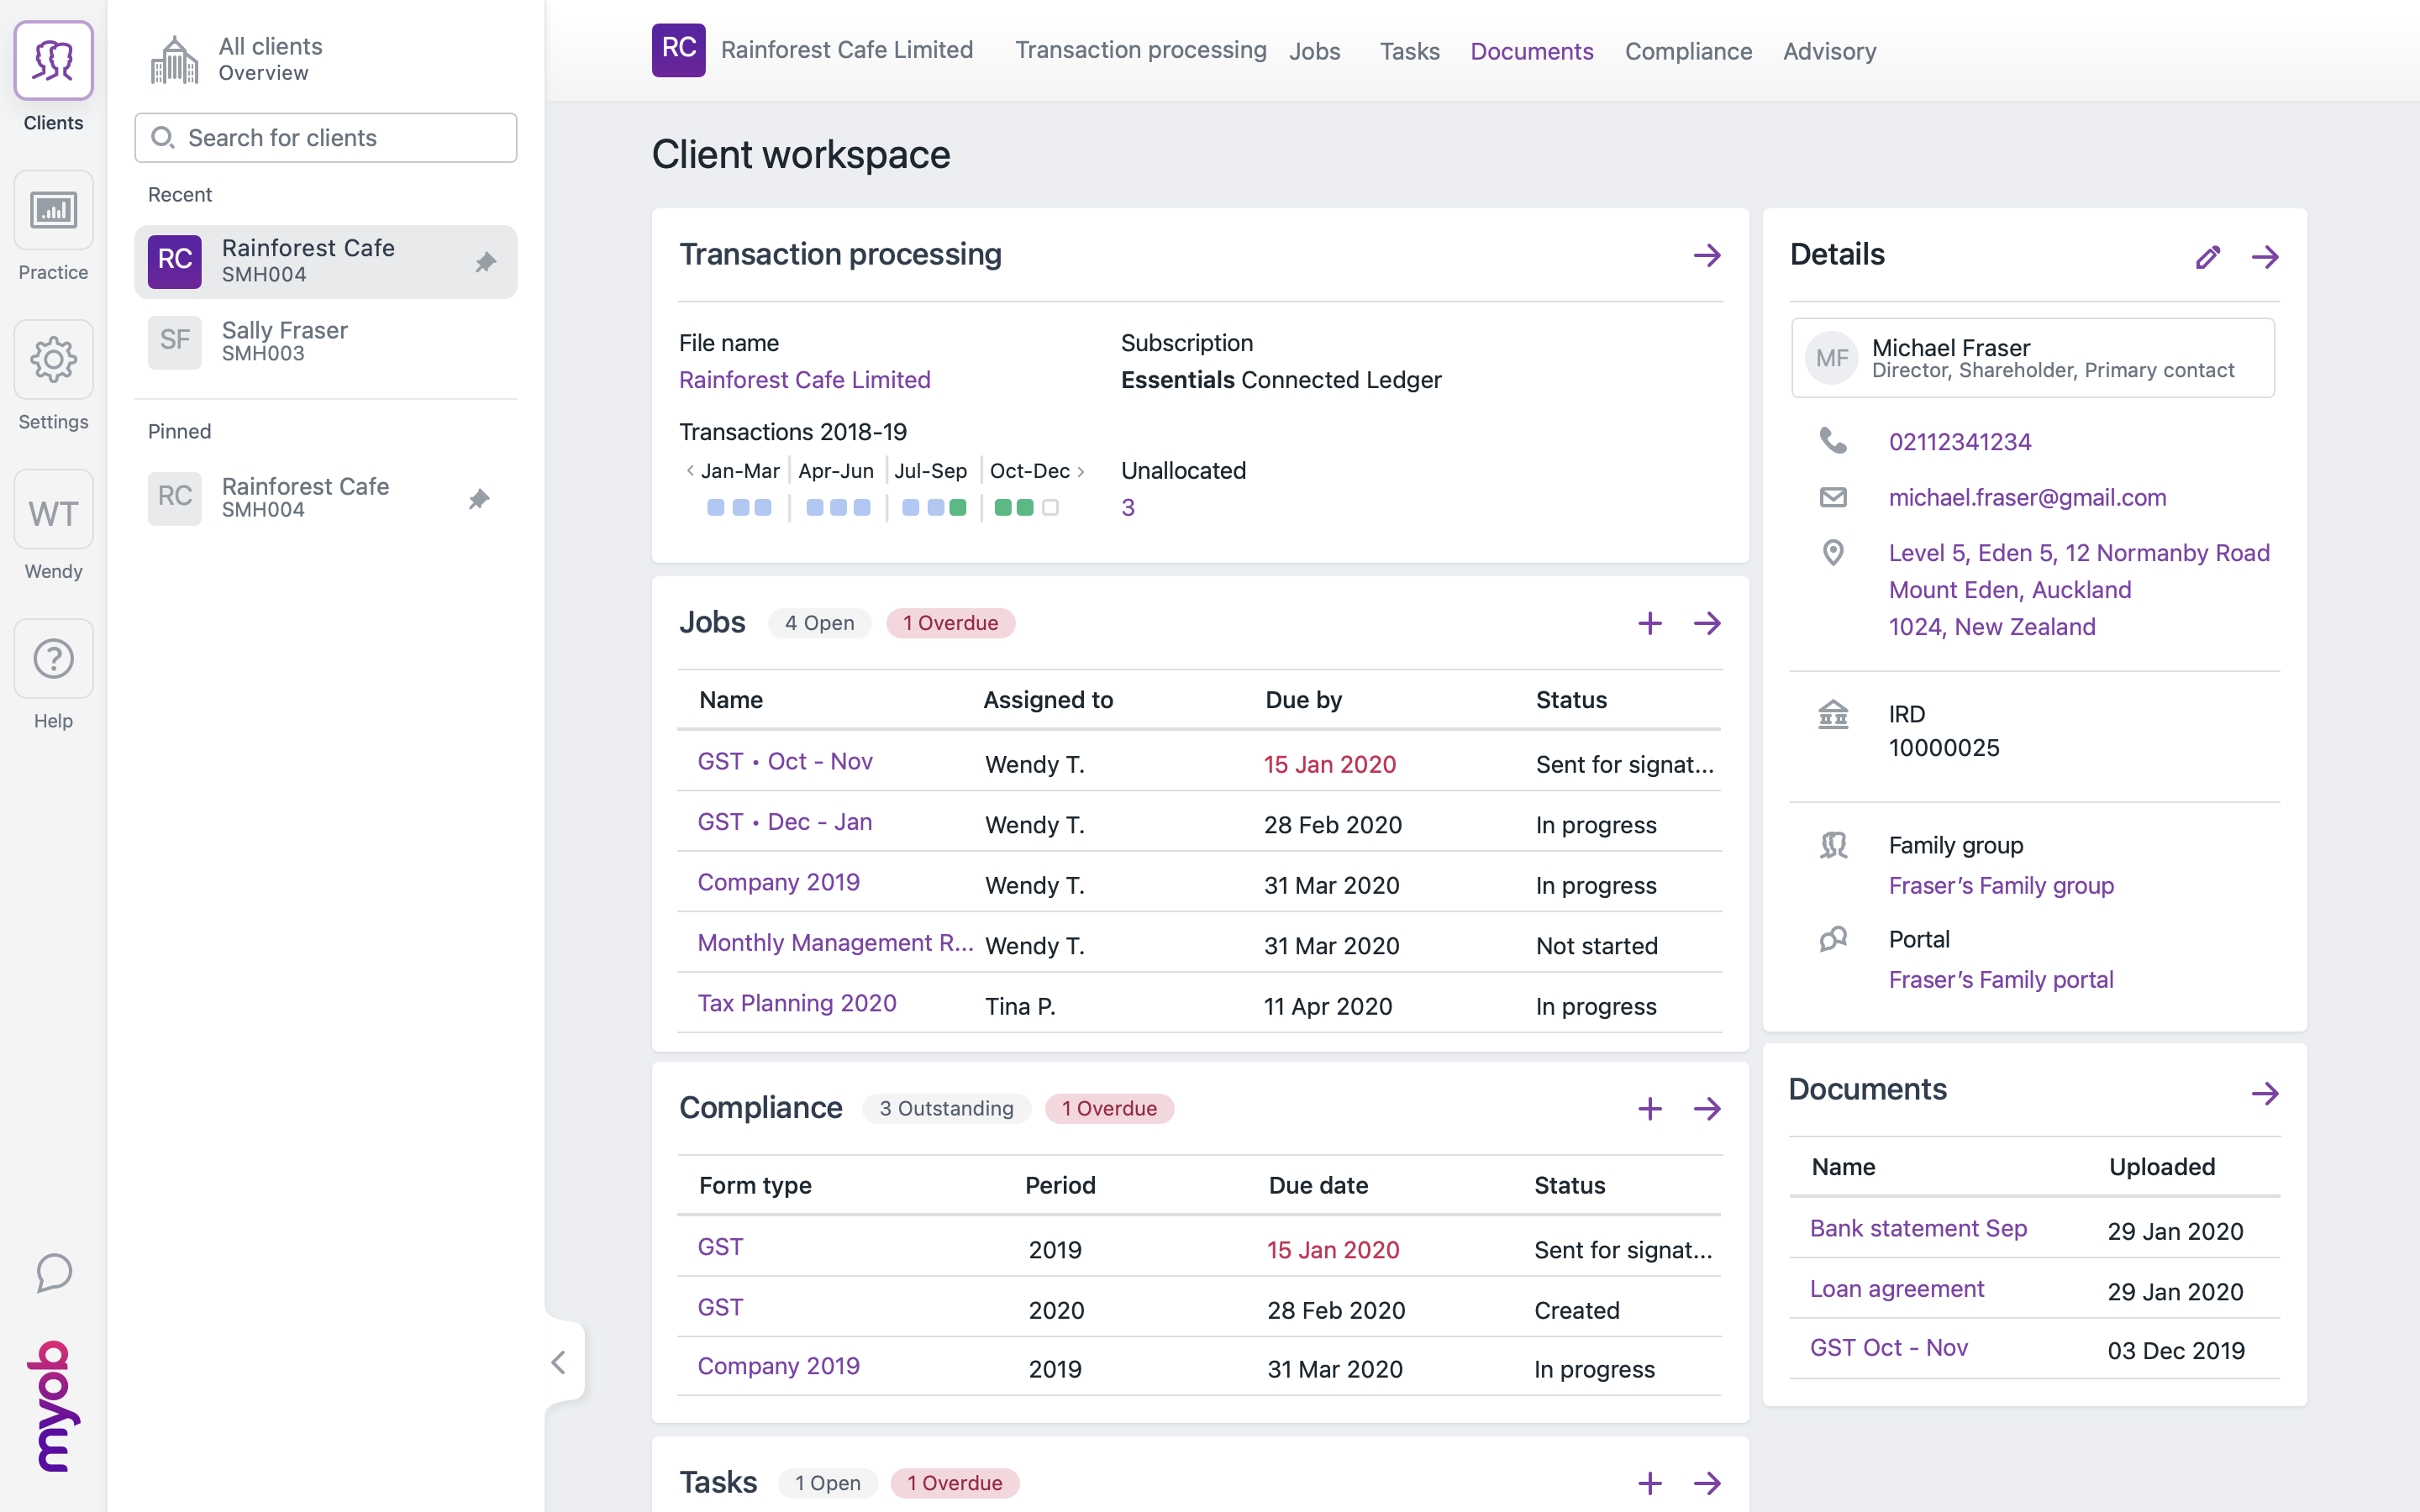Collapse the client sidebar panel
The image size is (2420, 1512).
point(558,1362)
